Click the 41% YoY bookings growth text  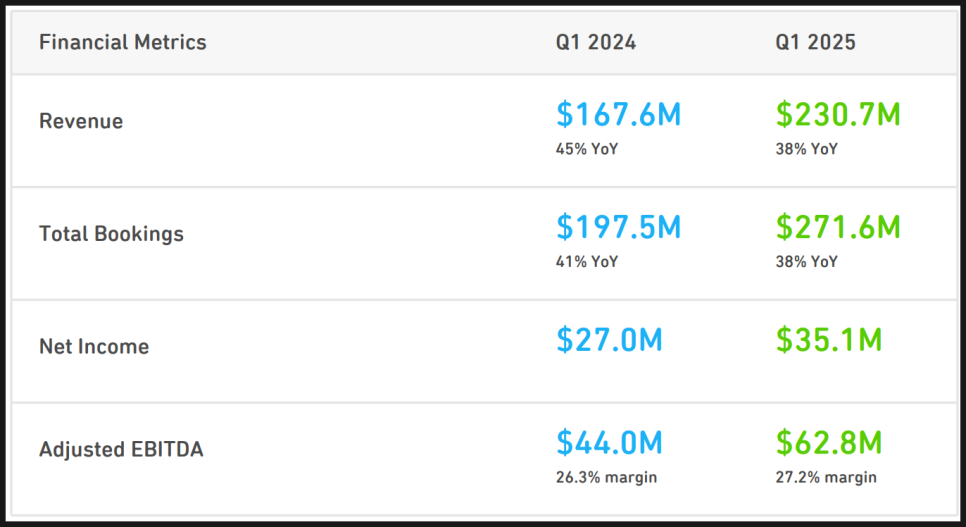[587, 262]
